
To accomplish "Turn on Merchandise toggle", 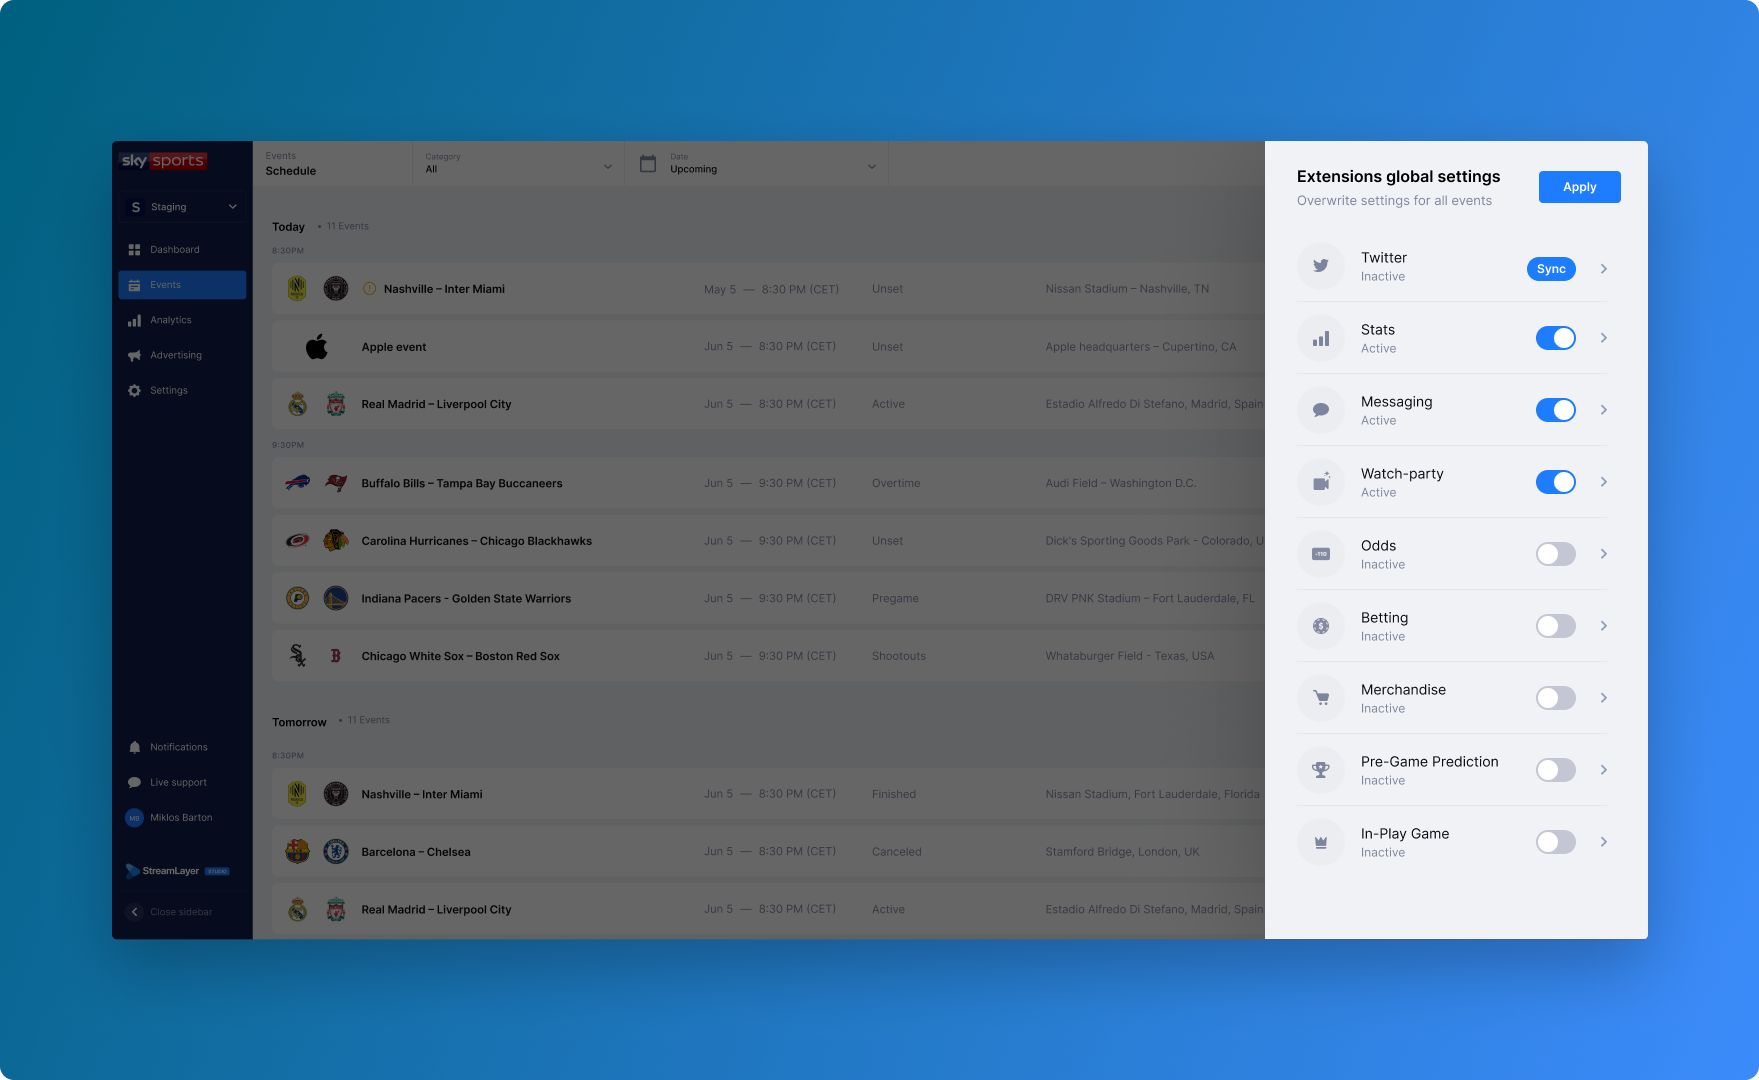I will (x=1556, y=698).
